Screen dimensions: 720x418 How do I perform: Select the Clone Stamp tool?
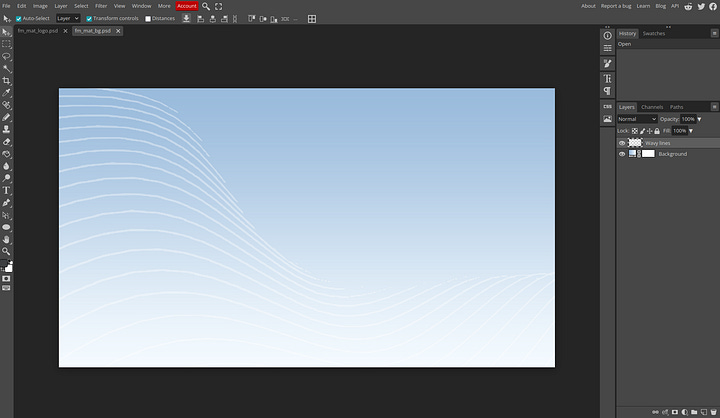pos(6,130)
